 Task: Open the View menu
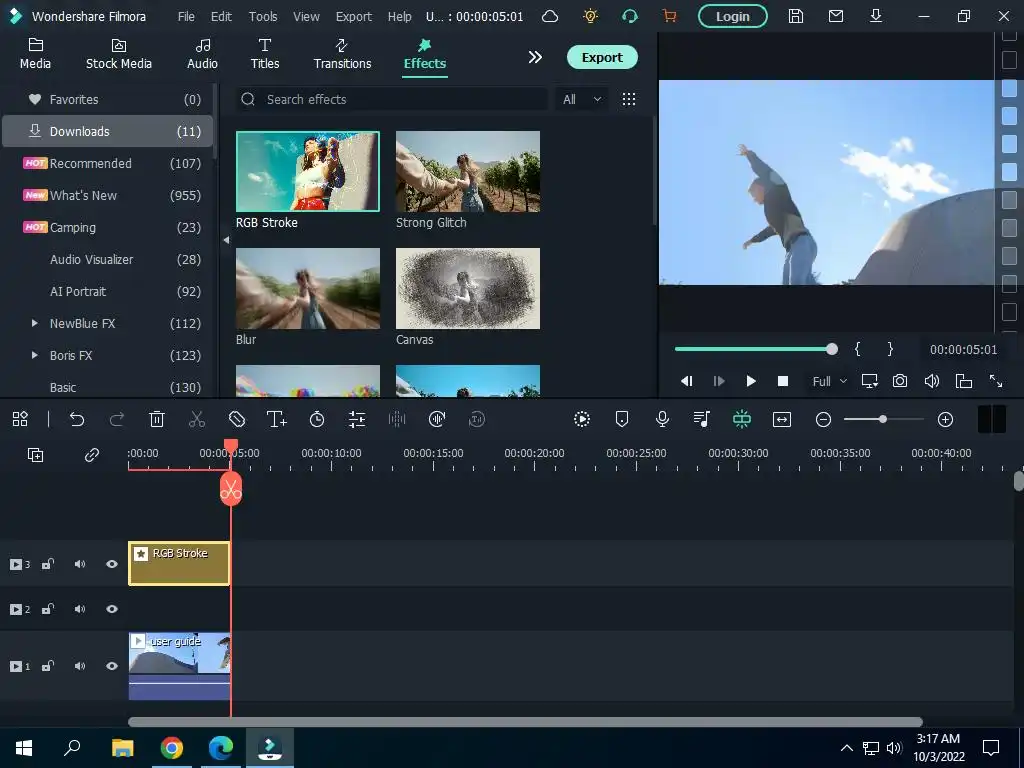[306, 16]
